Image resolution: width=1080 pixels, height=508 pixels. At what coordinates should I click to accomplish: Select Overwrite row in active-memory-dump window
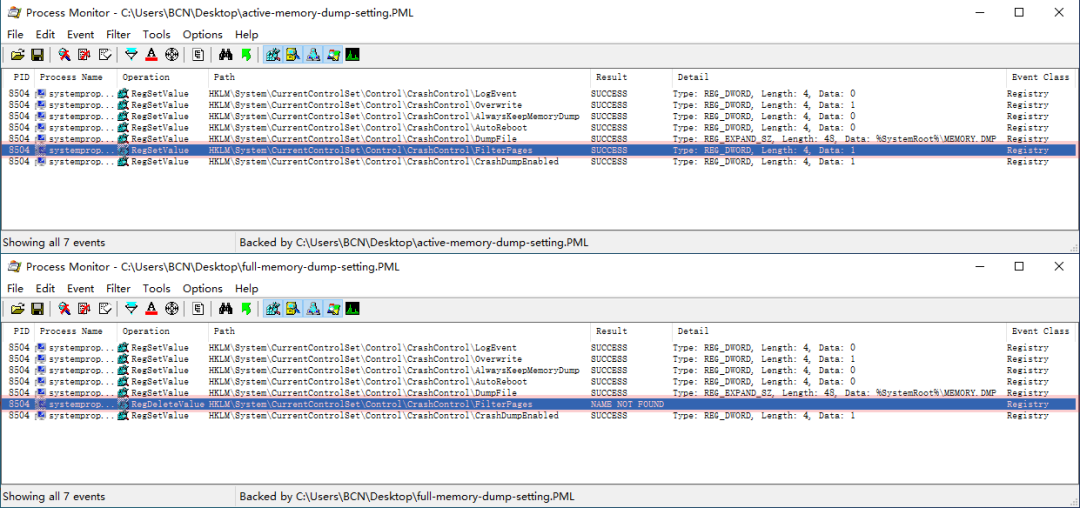point(539,105)
